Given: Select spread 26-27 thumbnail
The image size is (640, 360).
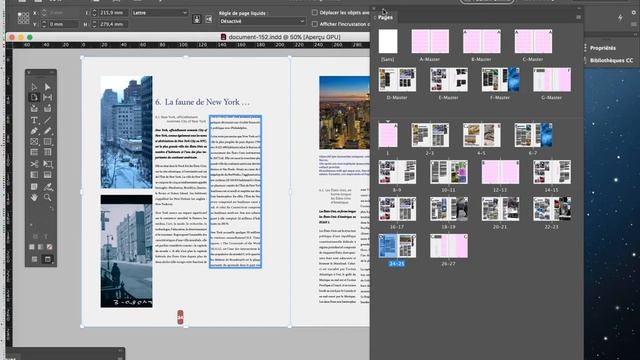Looking at the screenshot, I should (449, 246).
